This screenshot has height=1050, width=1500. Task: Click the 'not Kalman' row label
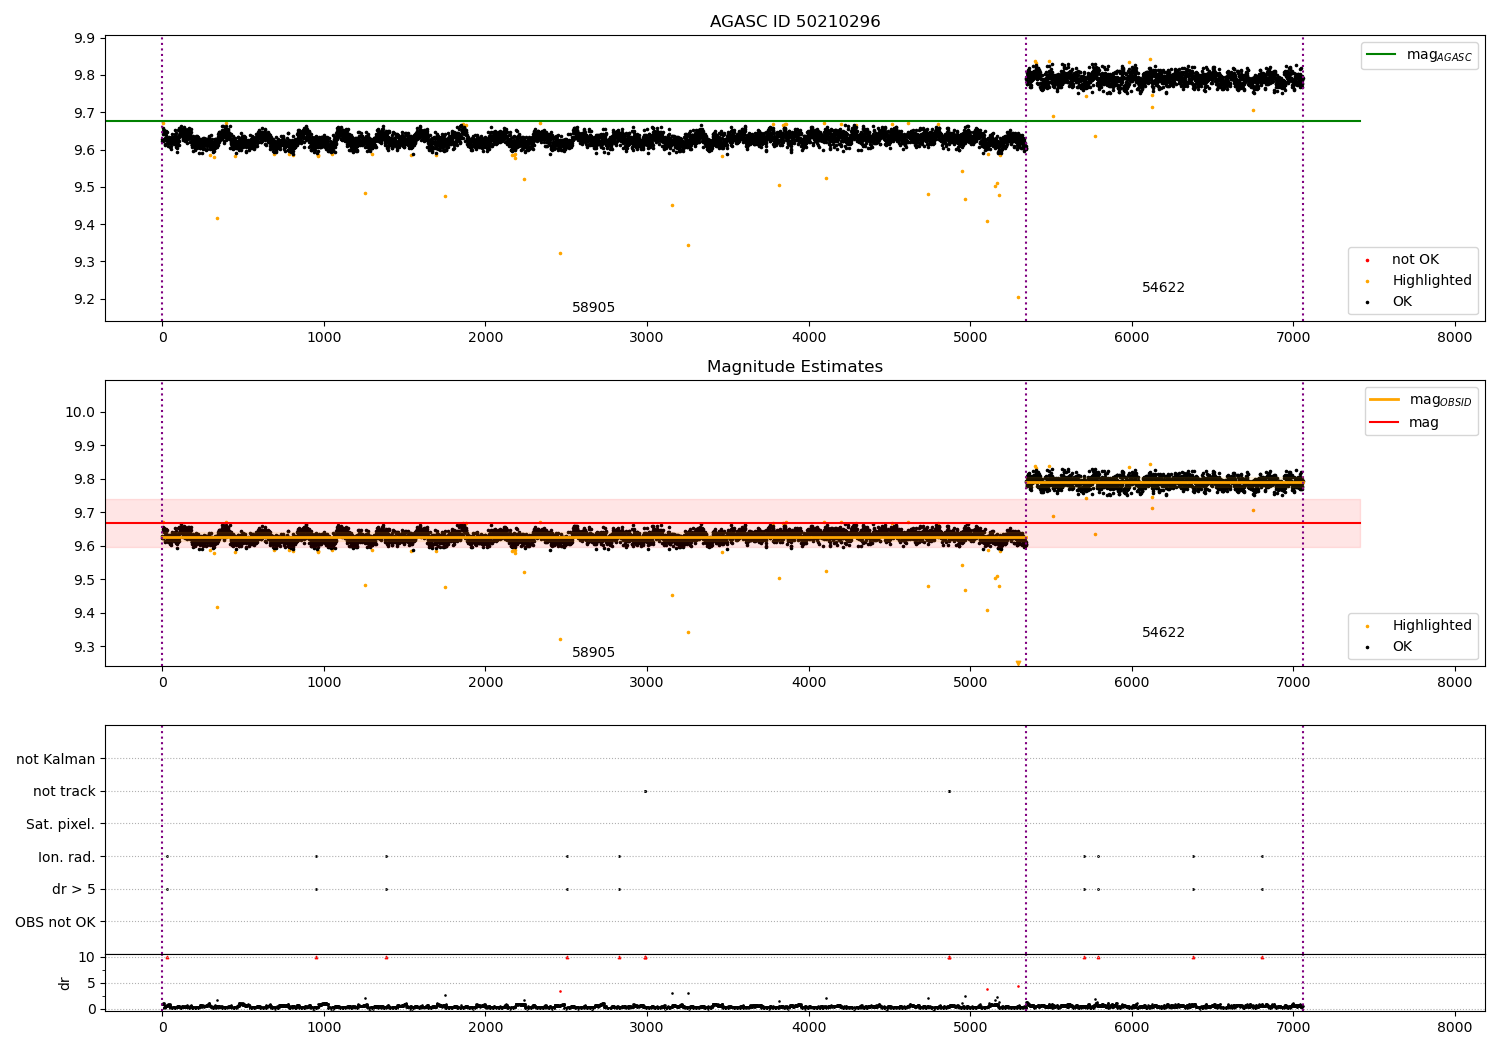click(56, 759)
